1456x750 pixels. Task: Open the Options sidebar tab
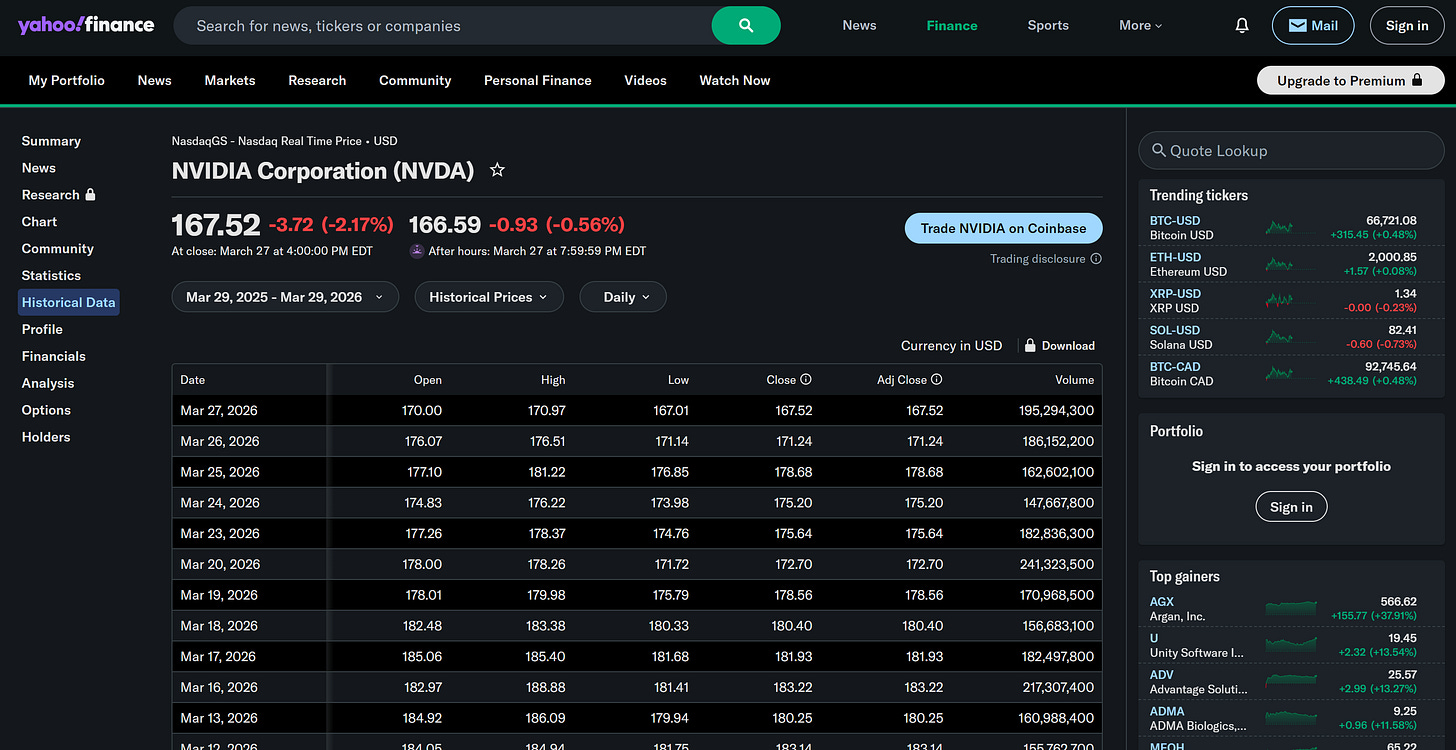[46, 410]
